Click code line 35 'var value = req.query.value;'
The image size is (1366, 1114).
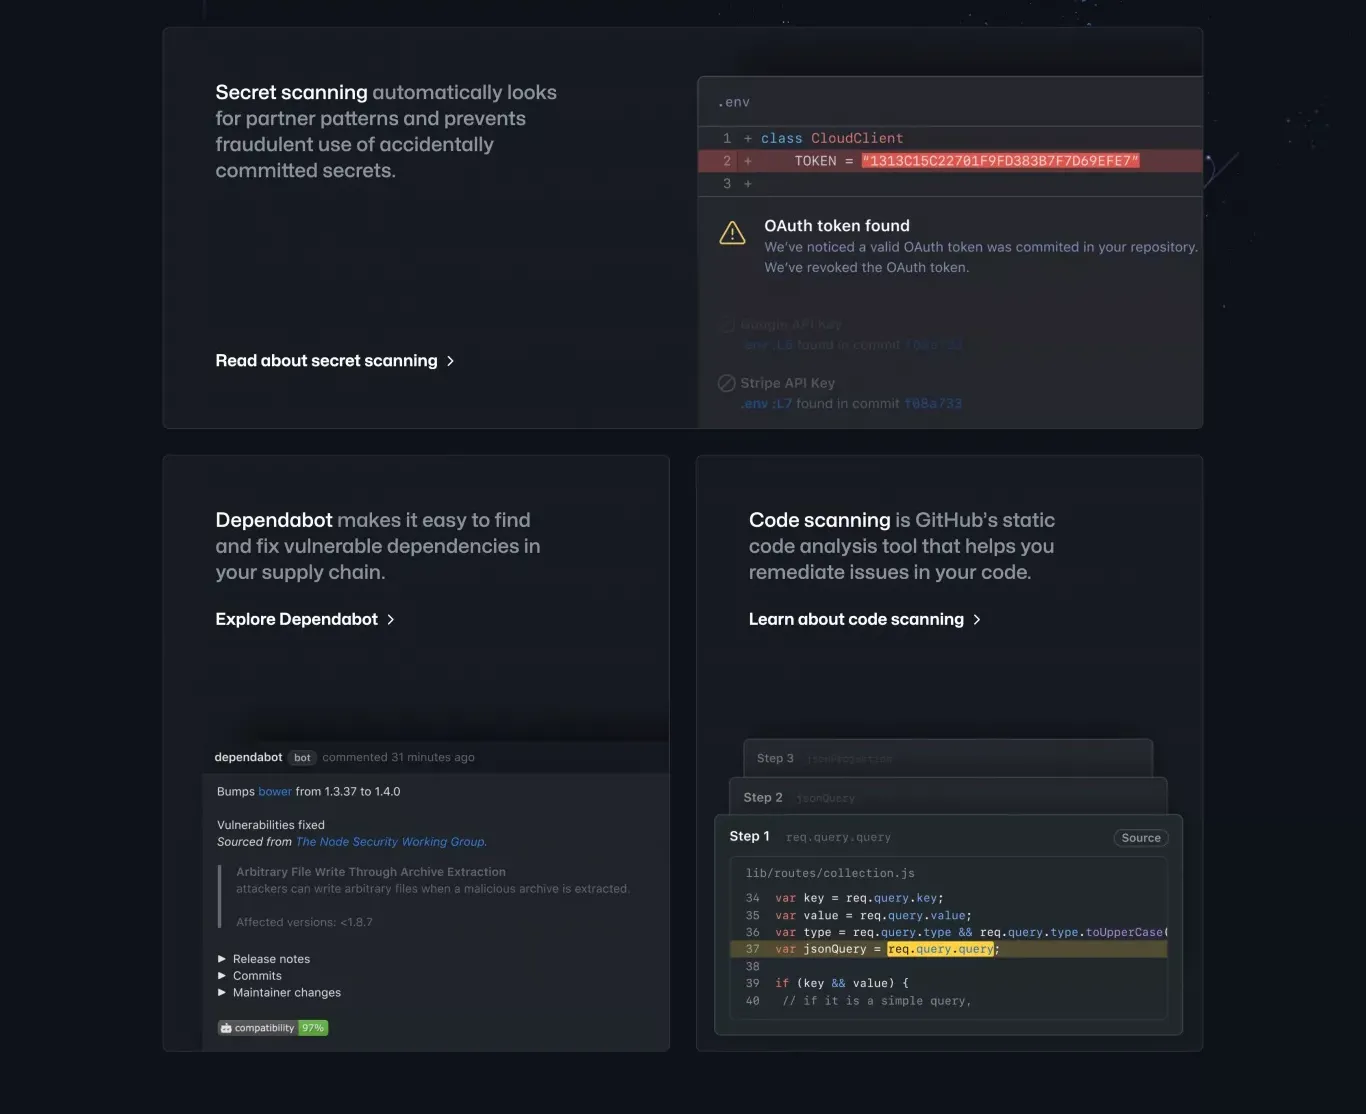(873, 915)
